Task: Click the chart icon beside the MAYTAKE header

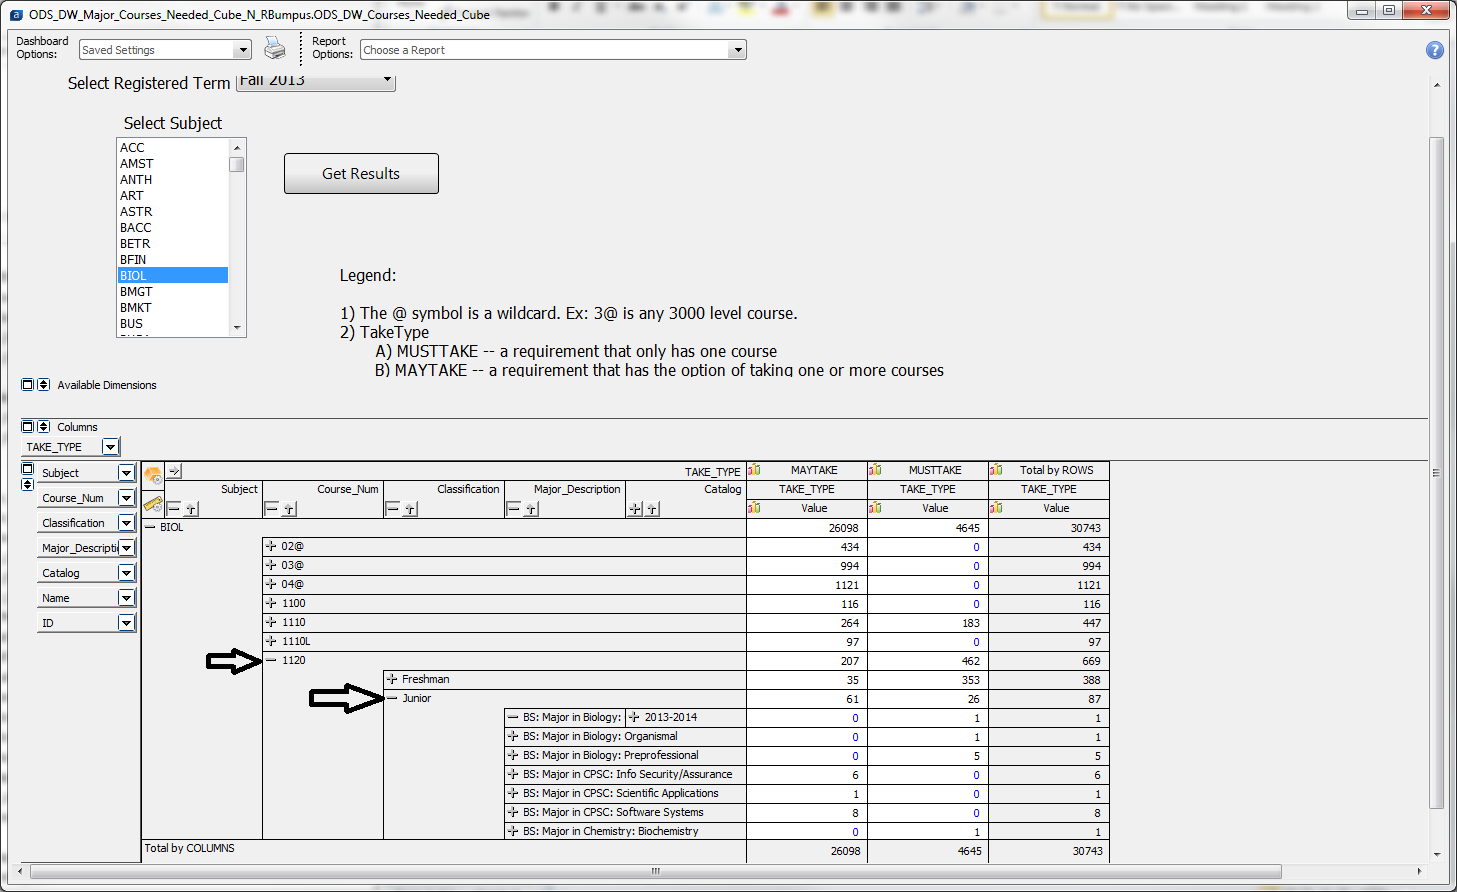Action: [754, 470]
